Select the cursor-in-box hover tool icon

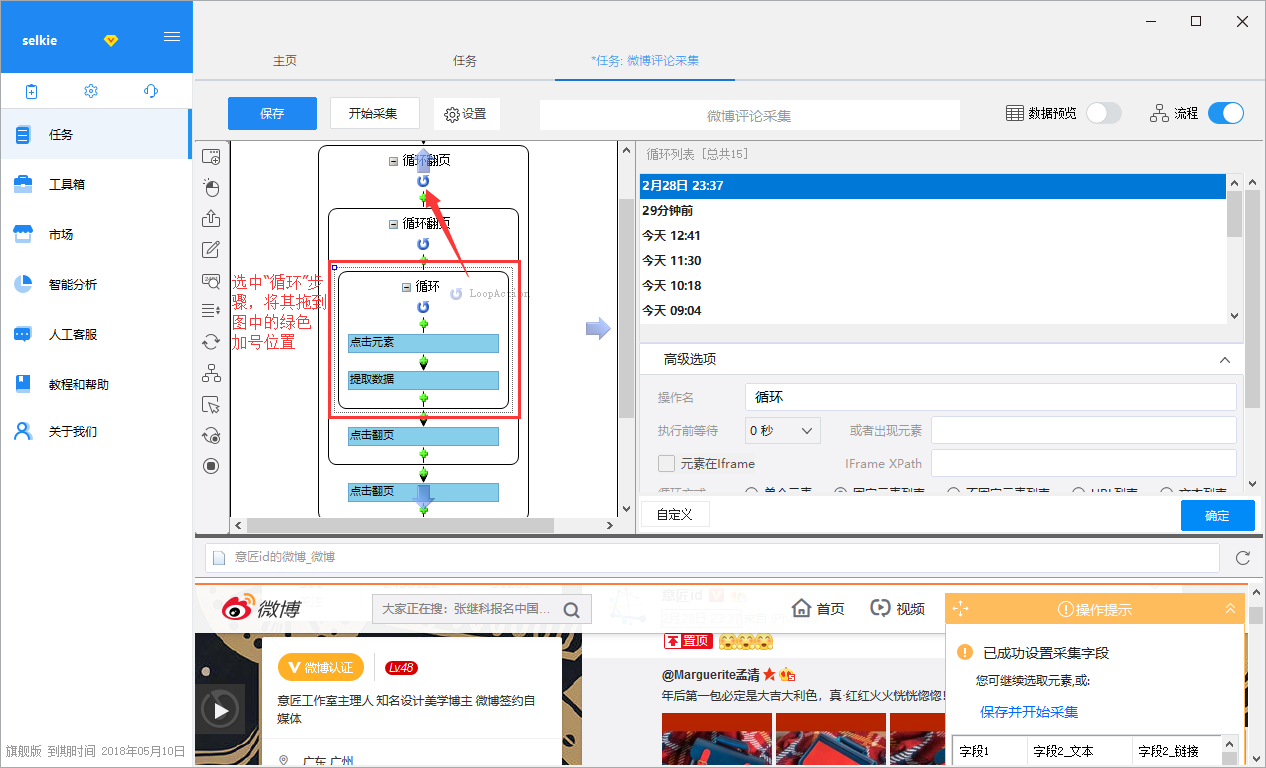211,404
